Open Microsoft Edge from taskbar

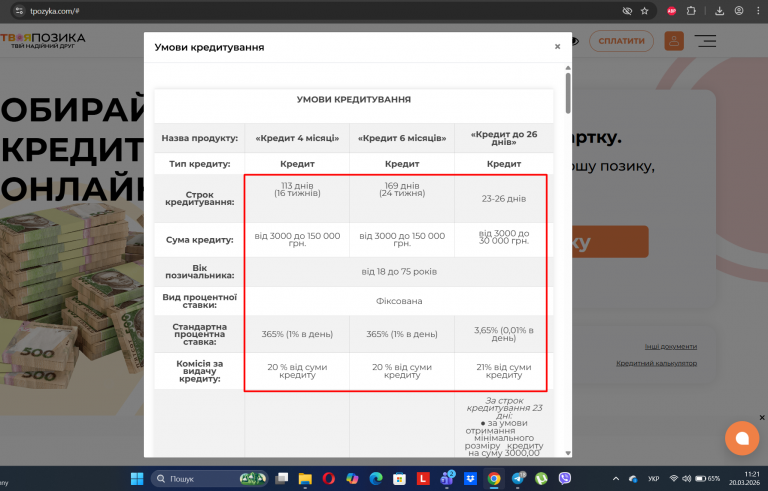click(376, 478)
